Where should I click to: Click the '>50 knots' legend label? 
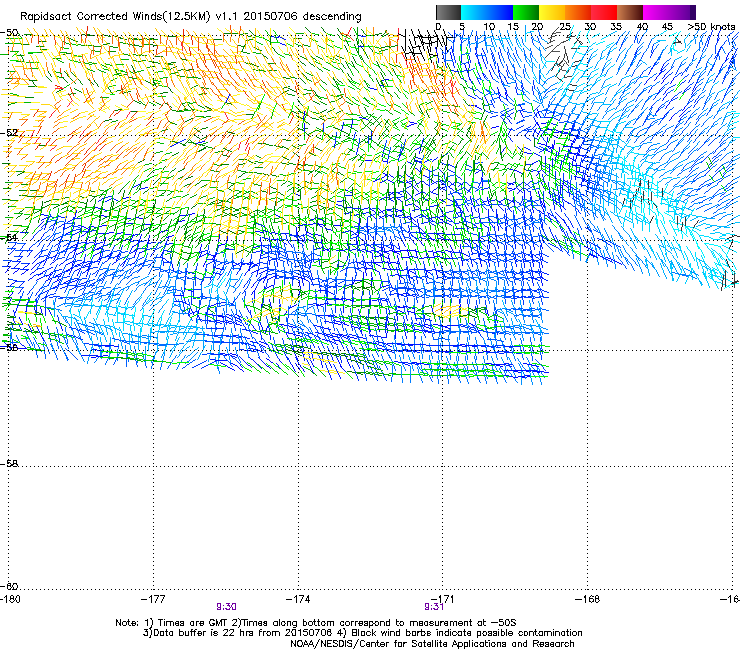[711, 27]
